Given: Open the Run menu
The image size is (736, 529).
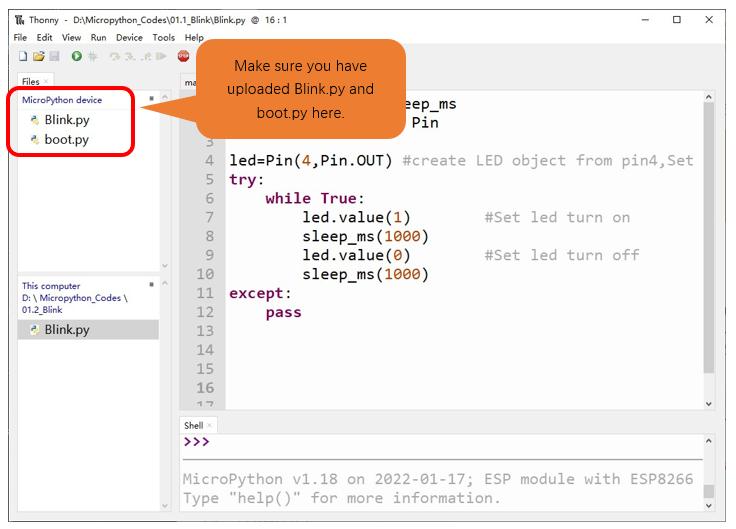Looking at the screenshot, I should click(x=99, y=38).
